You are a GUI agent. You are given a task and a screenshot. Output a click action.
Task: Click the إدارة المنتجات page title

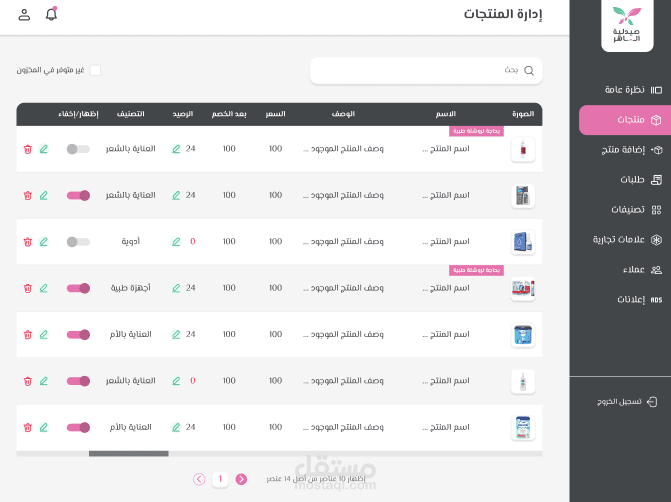point(503,14)
